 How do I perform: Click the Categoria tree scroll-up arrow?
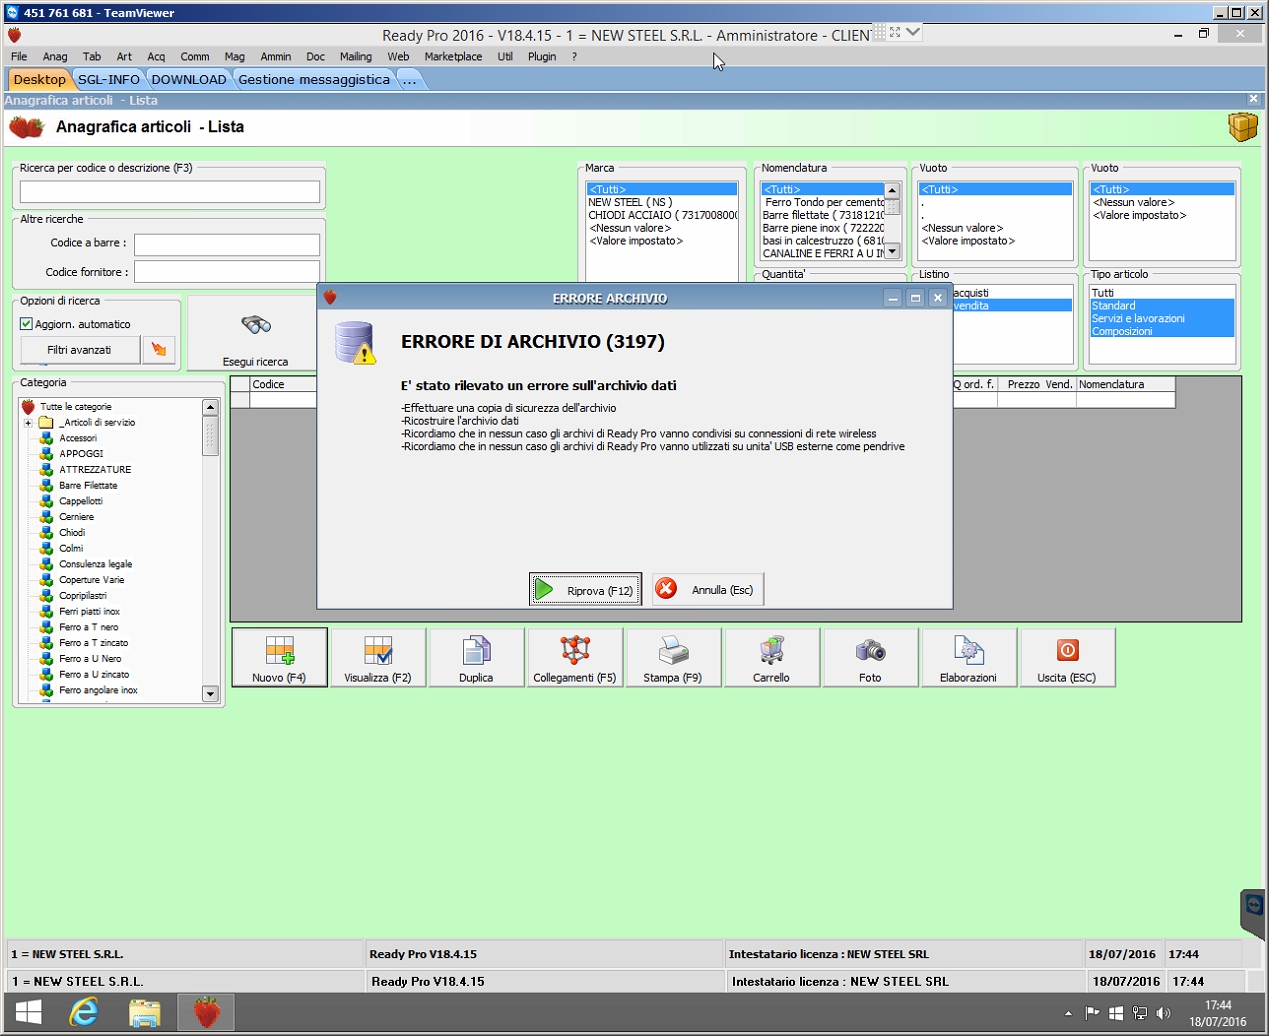tap(210, 407)
